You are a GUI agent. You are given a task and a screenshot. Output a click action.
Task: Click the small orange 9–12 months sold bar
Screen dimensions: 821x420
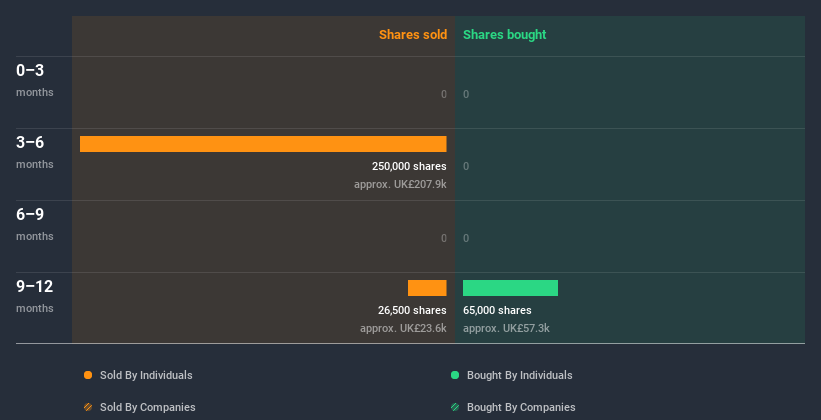coord(427,288)
